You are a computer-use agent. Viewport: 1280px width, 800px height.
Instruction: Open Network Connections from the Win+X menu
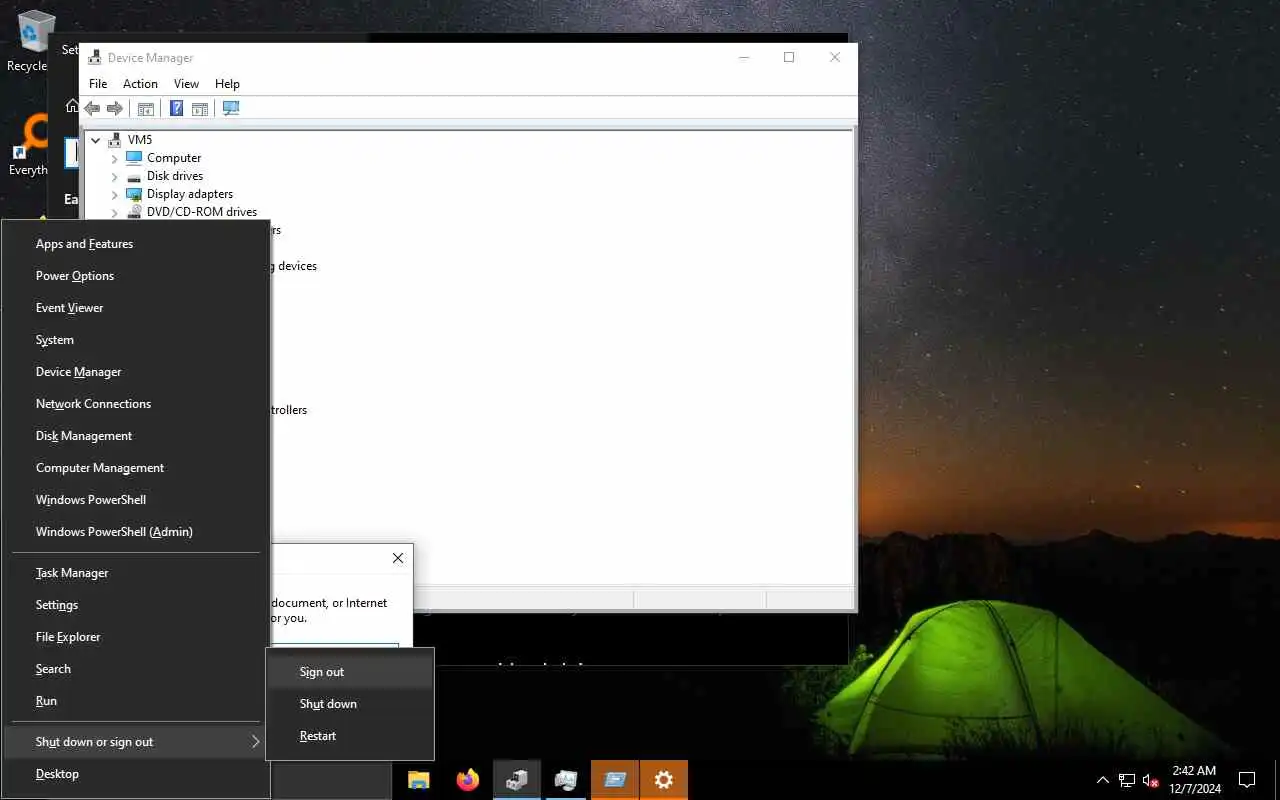136,404
